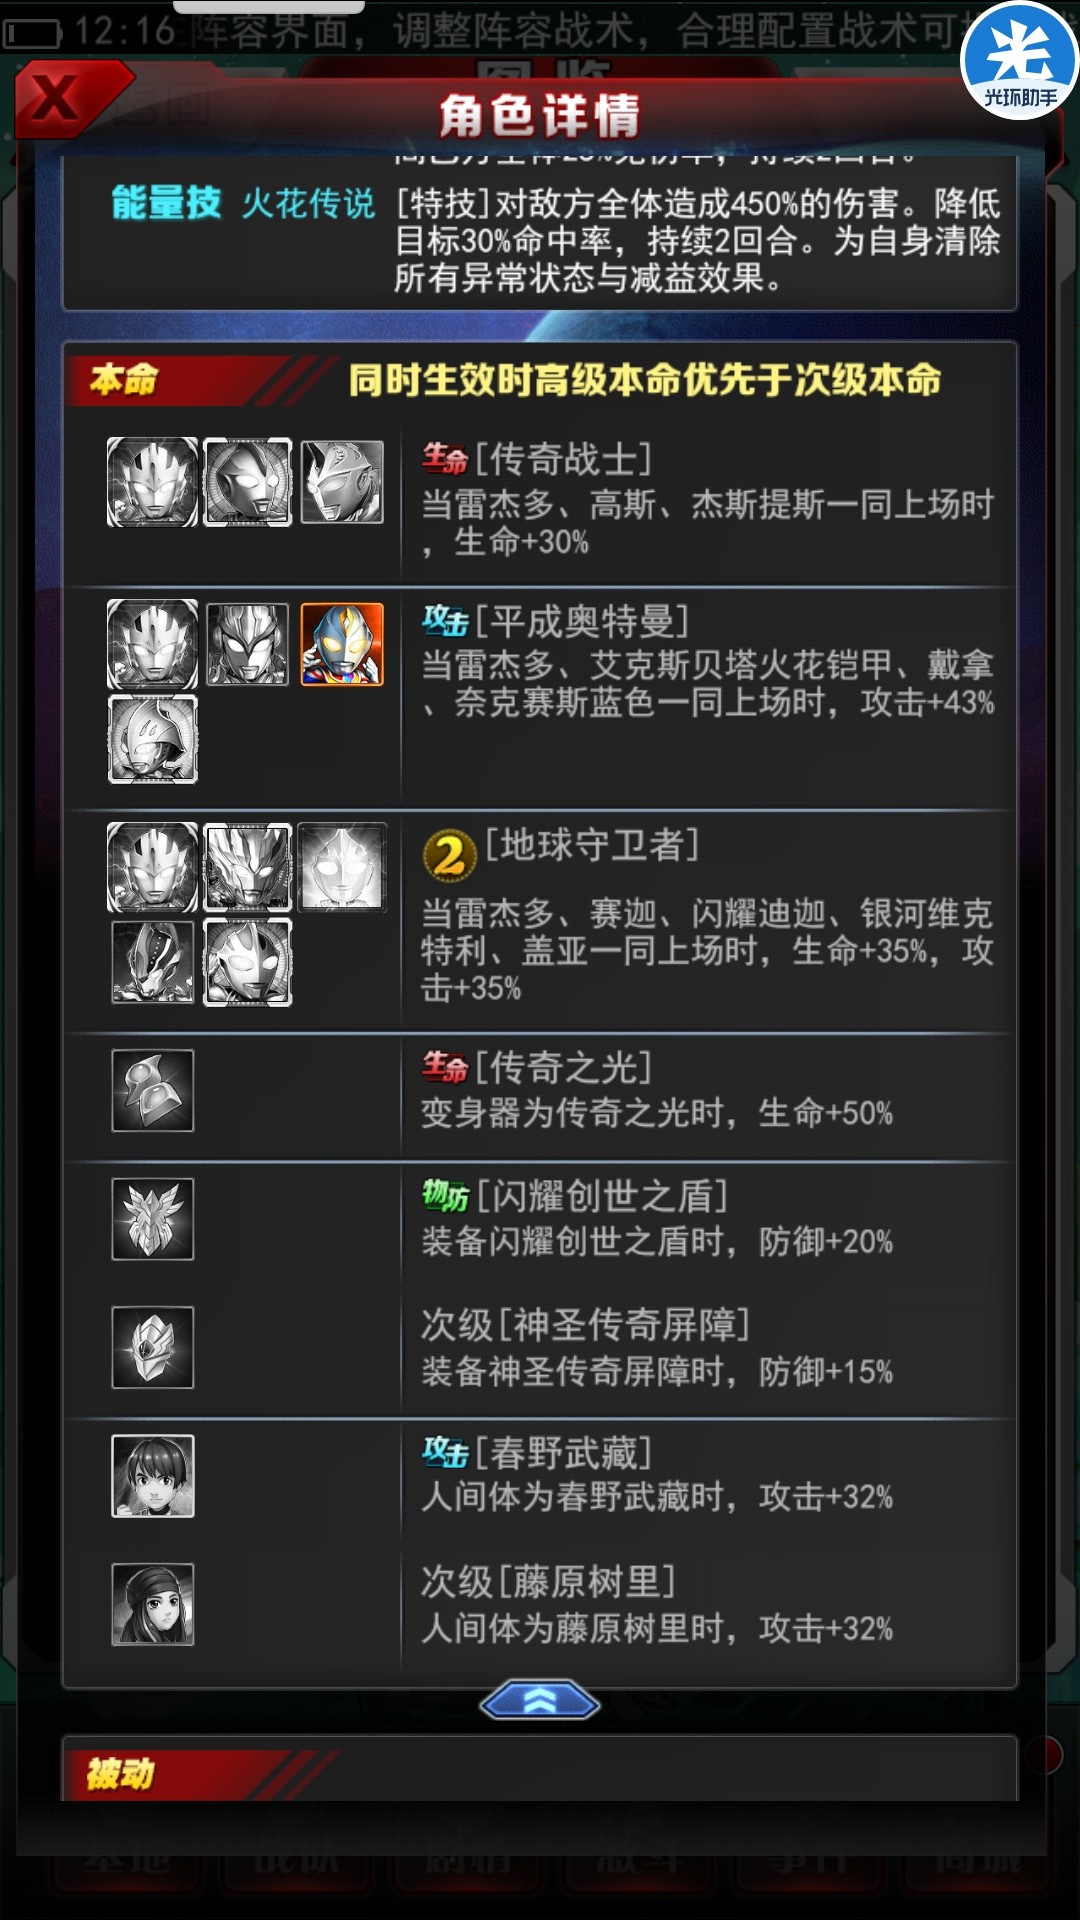Tap the 艾克斯贝塔火花铠甲 portrait in 平成奥特曼 row
This screenshot has height=1920, width=1080.
[x=248, y=645]
